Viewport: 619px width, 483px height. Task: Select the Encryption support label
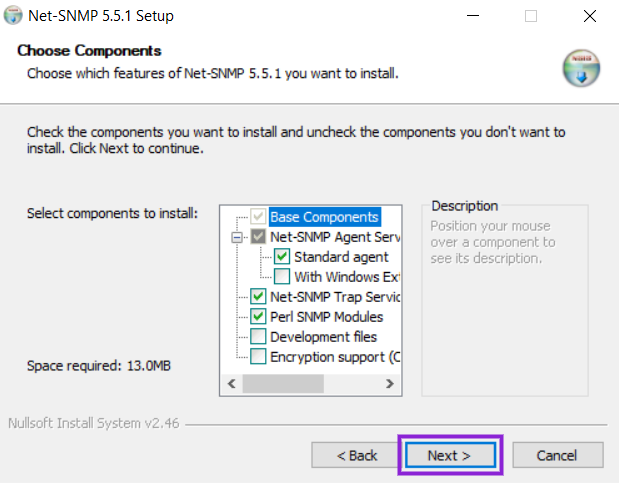pos(335,357)
